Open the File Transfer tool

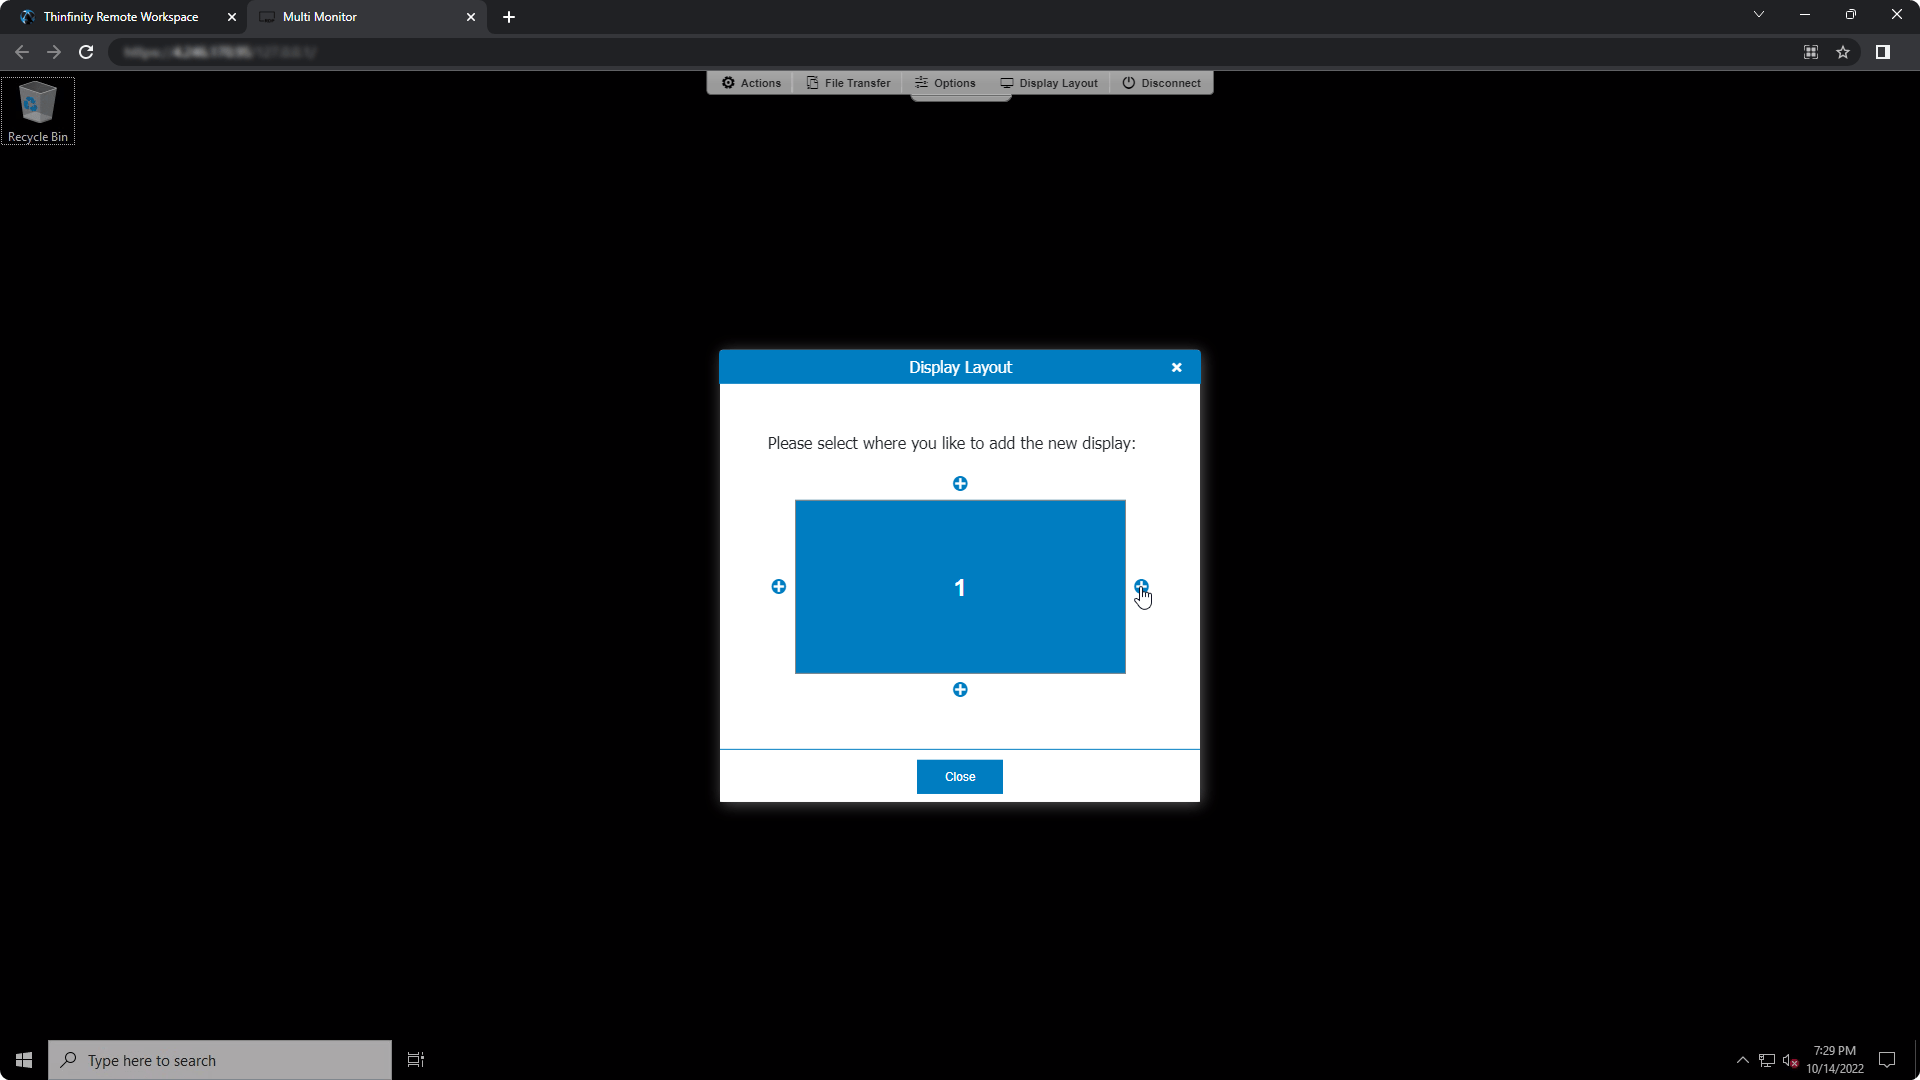click(847, 83)
